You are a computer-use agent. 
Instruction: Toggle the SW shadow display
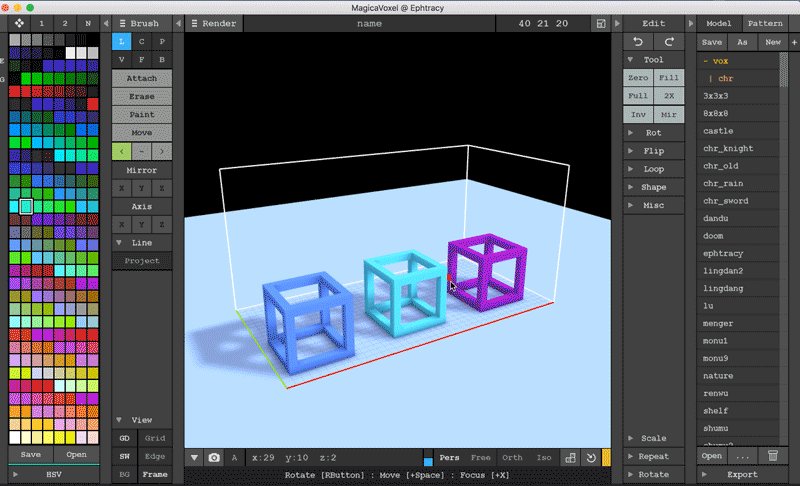[124, 456]
